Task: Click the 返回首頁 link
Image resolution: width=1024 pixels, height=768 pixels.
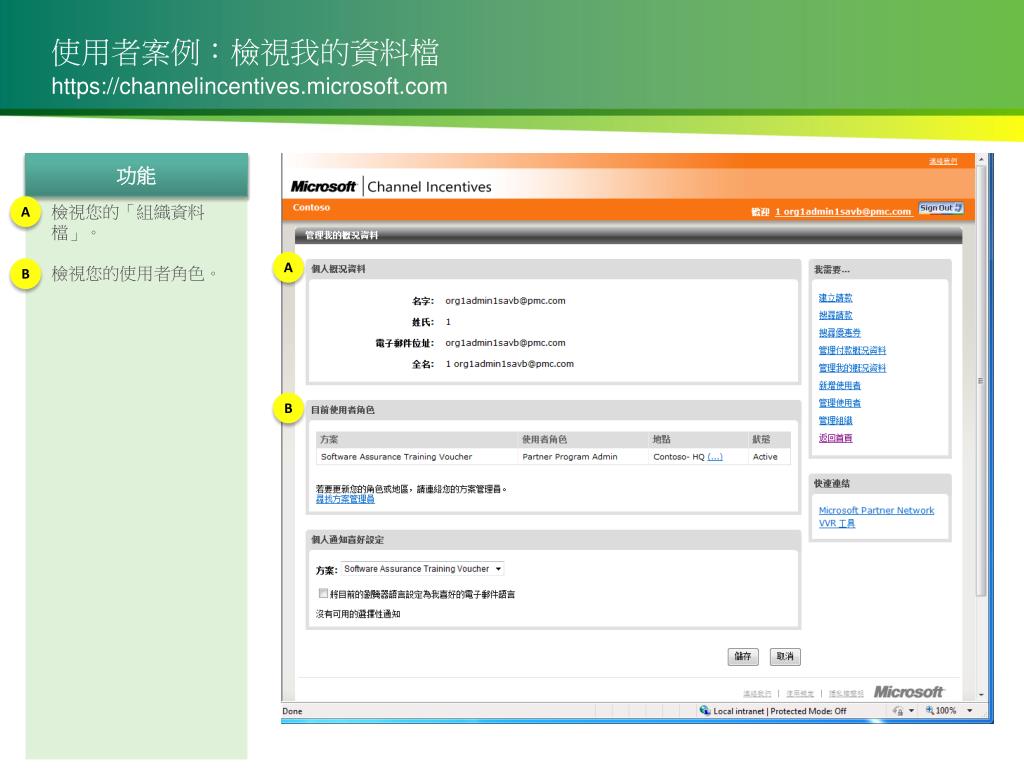Action: pos(835,438)
